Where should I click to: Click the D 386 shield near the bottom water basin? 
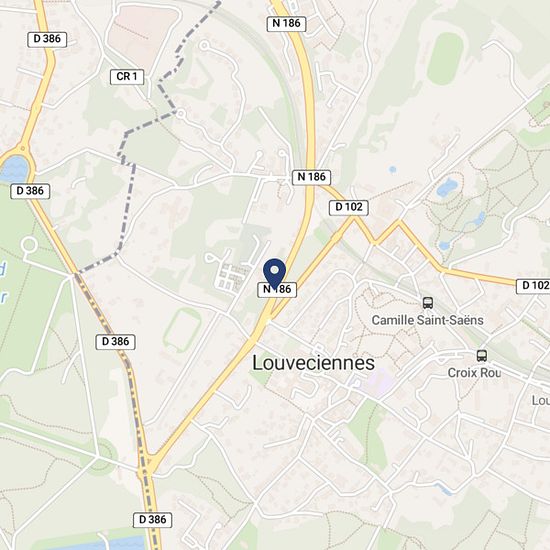(x=153, y=519)
